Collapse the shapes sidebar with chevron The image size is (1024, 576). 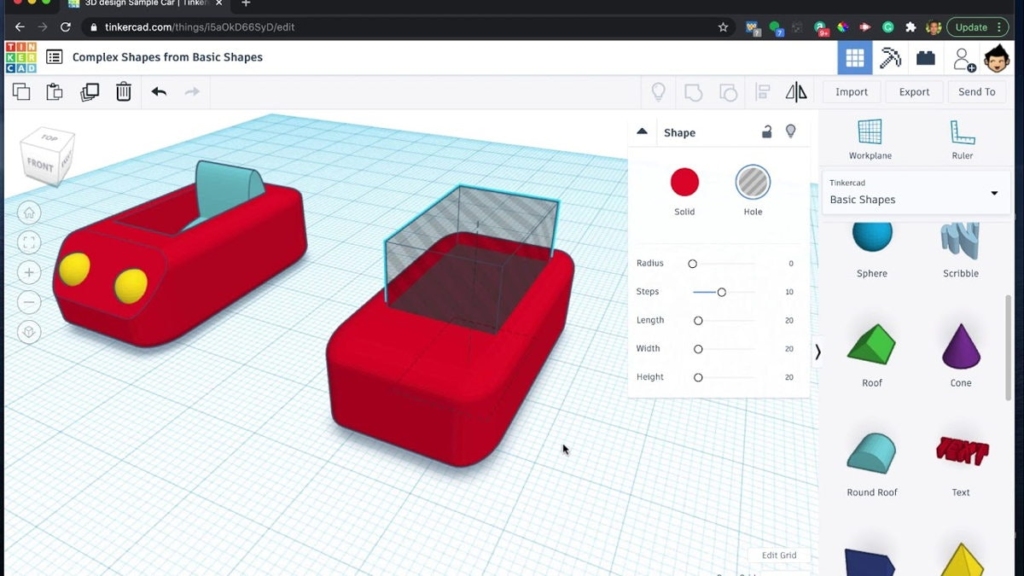pos(818,352)
